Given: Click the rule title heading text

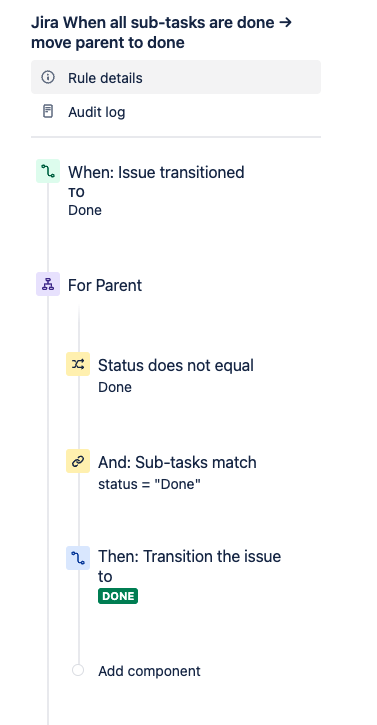Looking at the screenshot, I should pos(161,32).
